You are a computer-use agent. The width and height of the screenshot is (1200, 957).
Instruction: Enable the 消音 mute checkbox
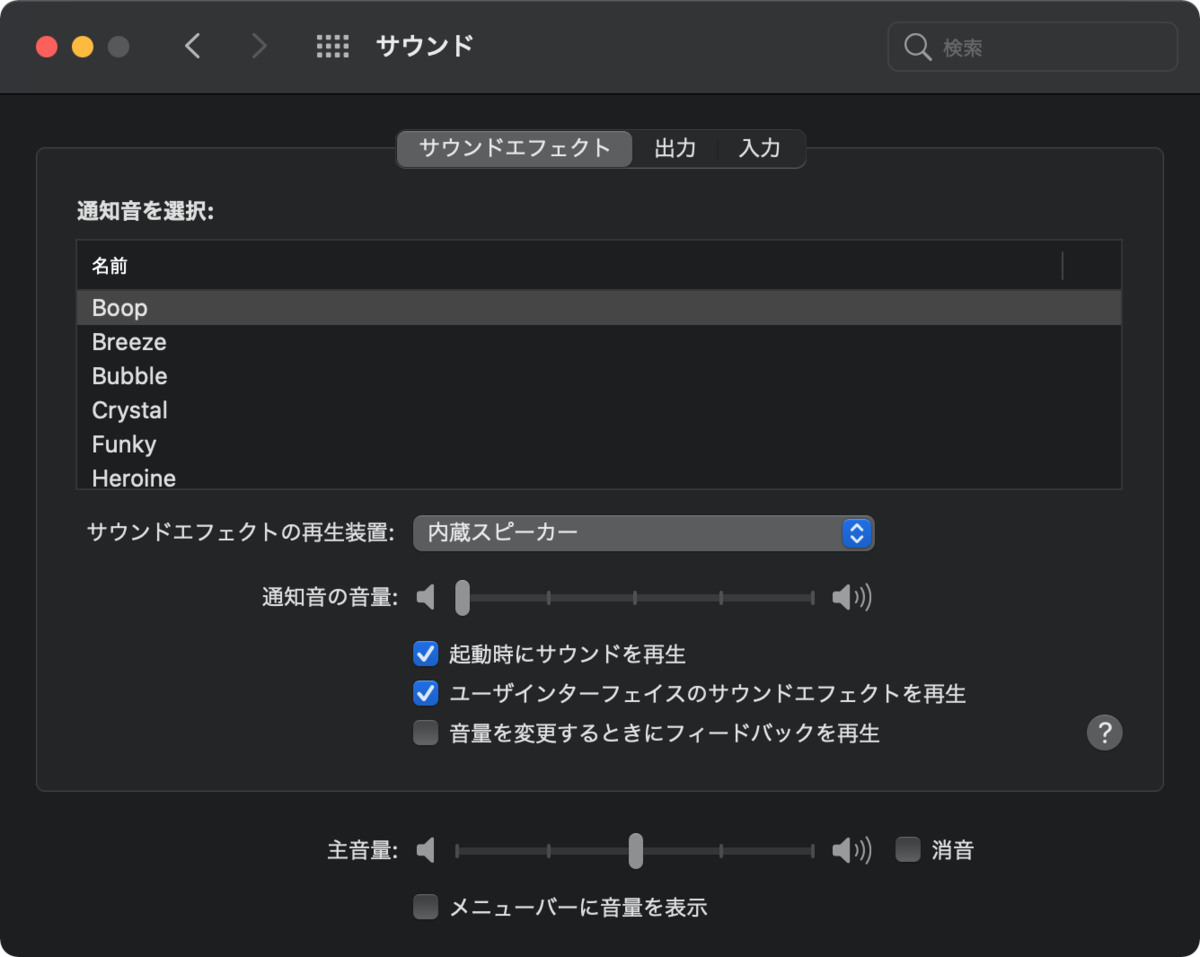(x=907, y=849)
